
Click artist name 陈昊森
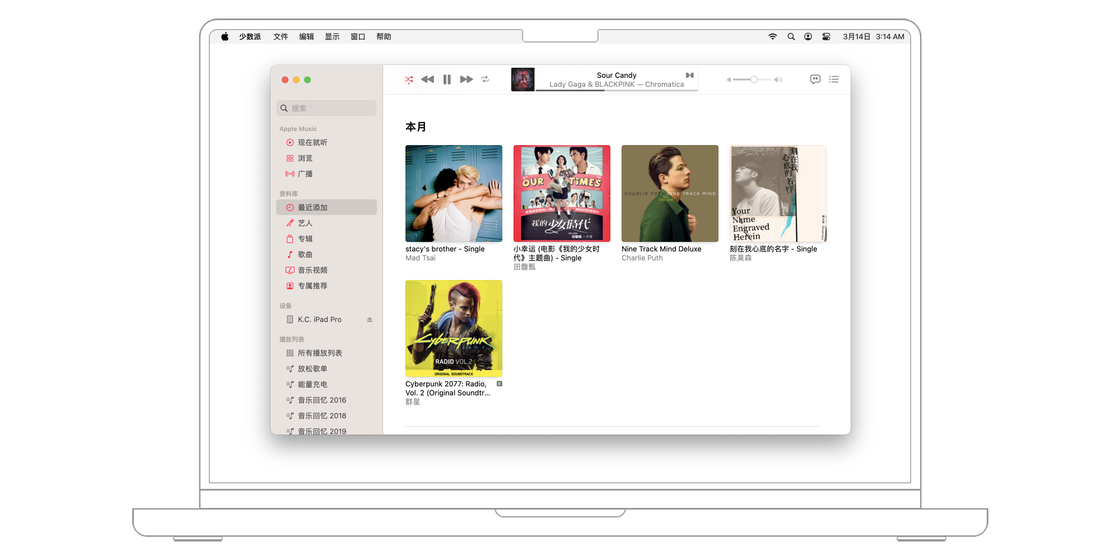pos(740,258)
